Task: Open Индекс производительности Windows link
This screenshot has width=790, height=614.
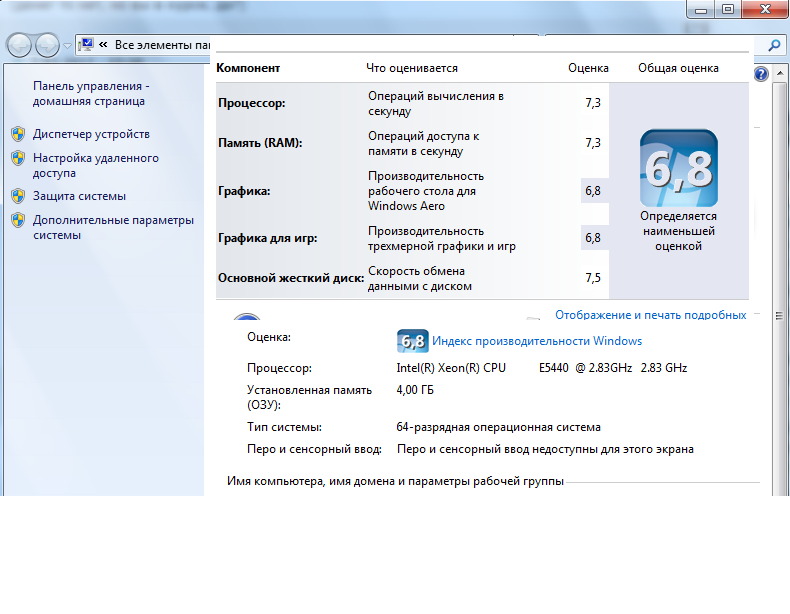Action: coord(537,341)
